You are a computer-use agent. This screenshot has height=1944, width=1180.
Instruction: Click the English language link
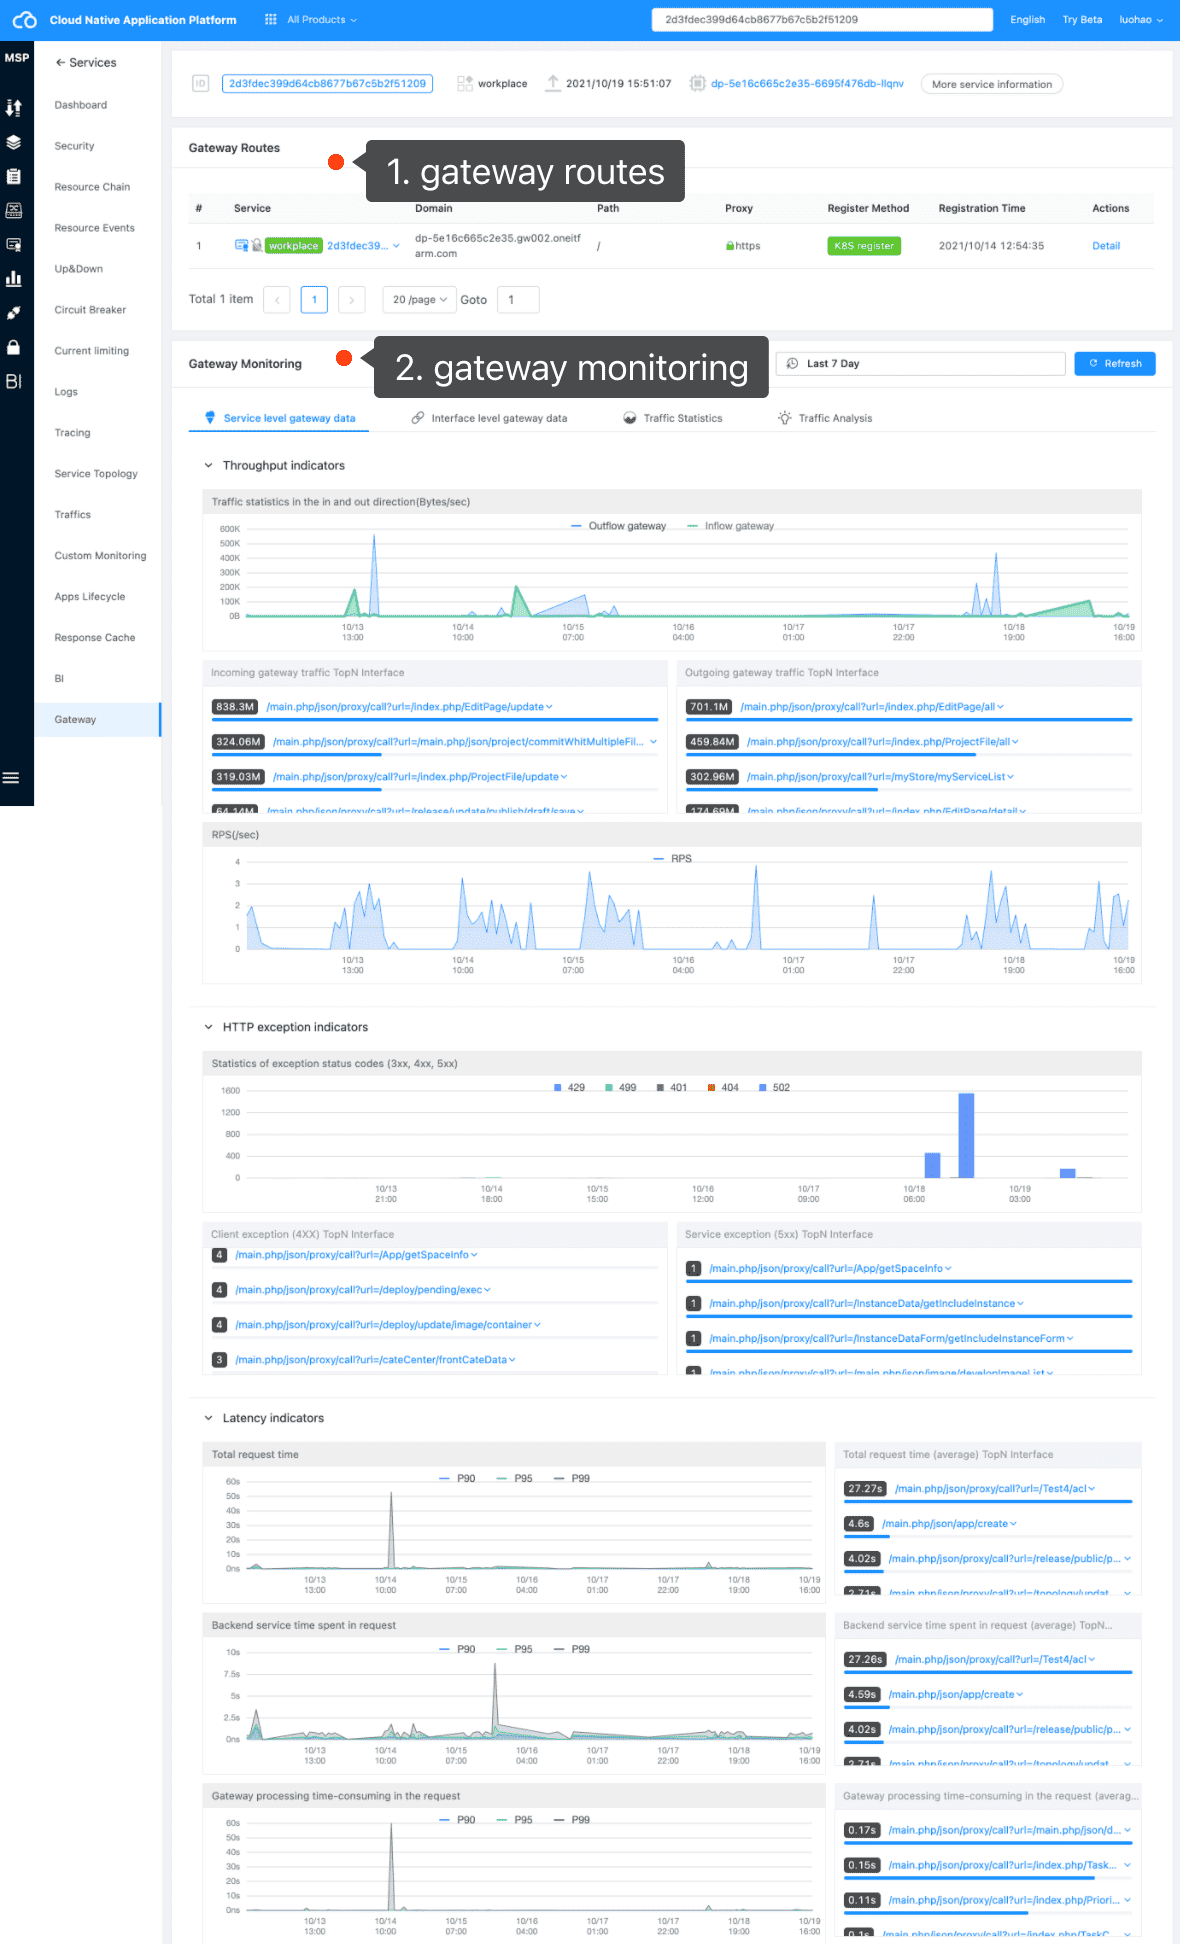point(1027,19)
